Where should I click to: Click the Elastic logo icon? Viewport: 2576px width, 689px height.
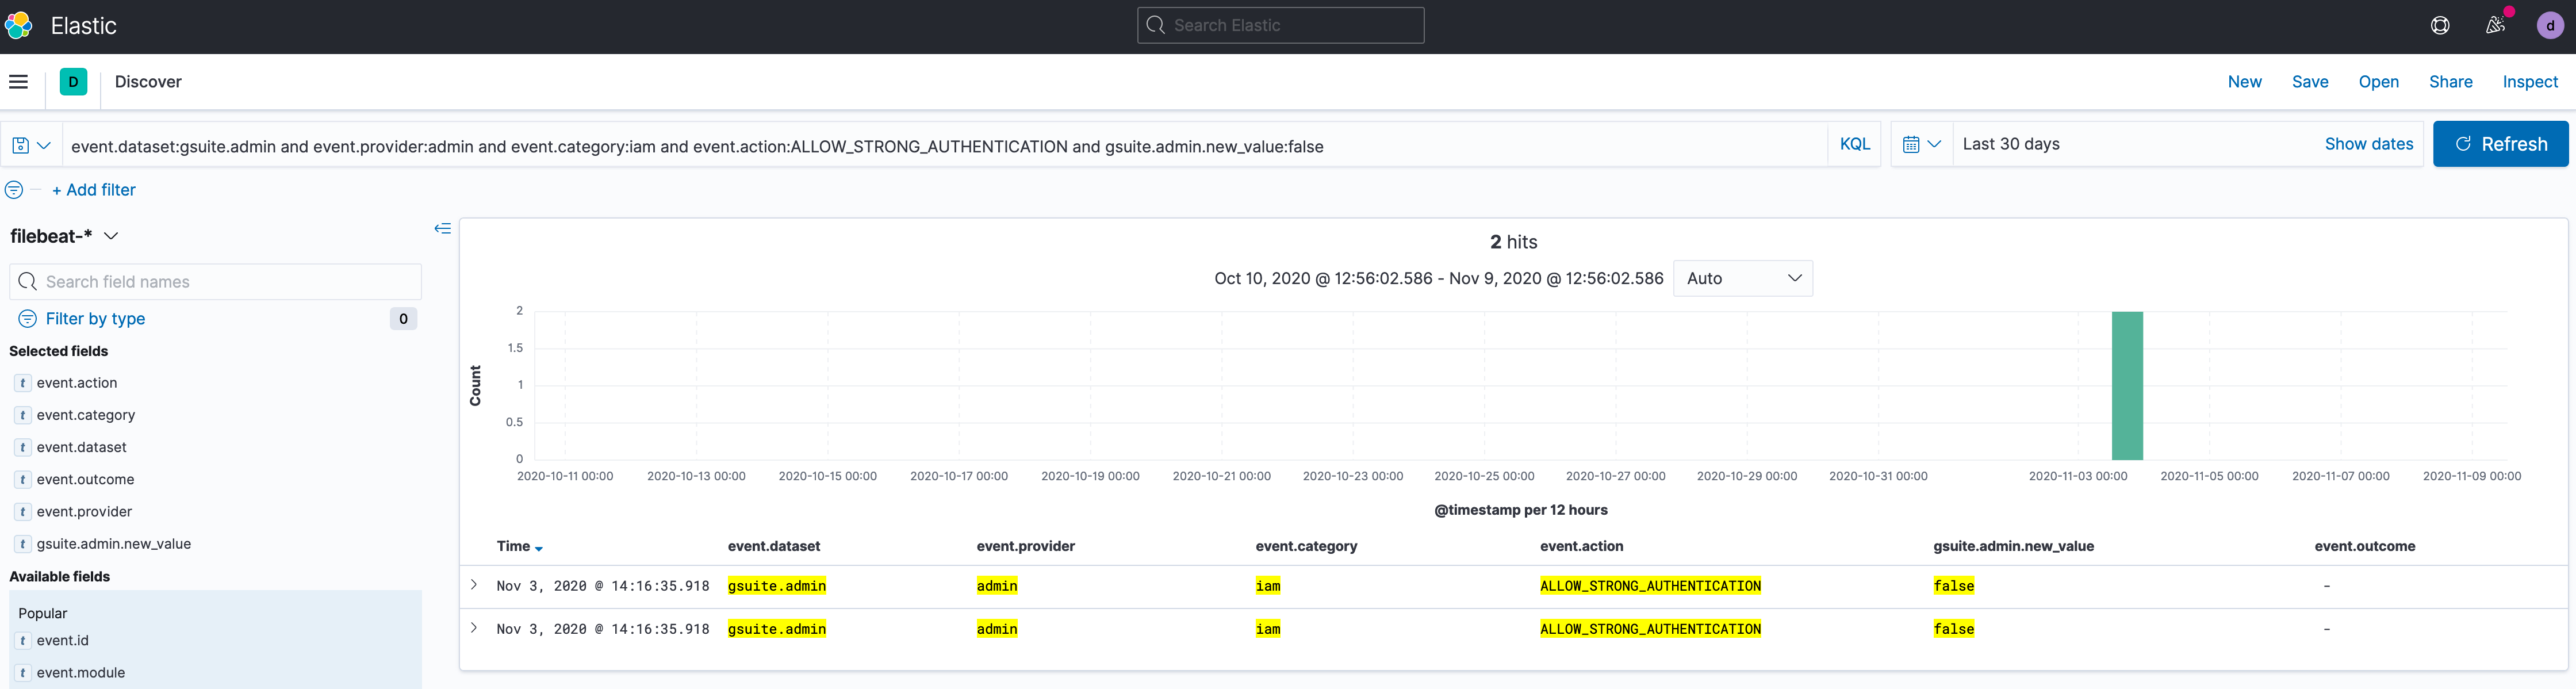coord(18,26)
